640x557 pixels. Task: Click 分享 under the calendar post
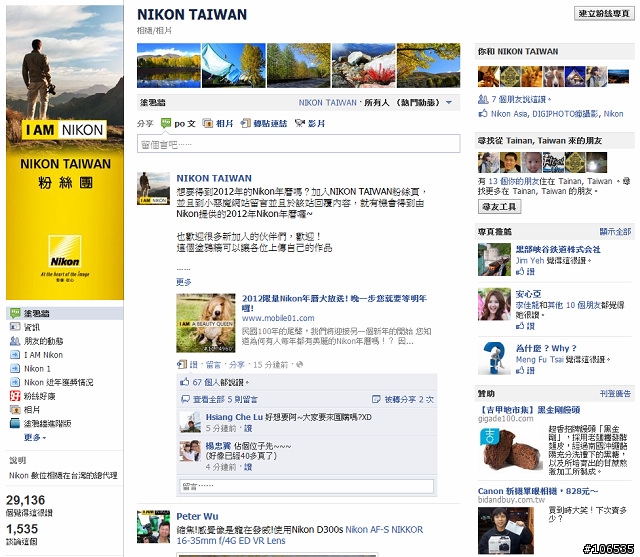tap(236, 364)
